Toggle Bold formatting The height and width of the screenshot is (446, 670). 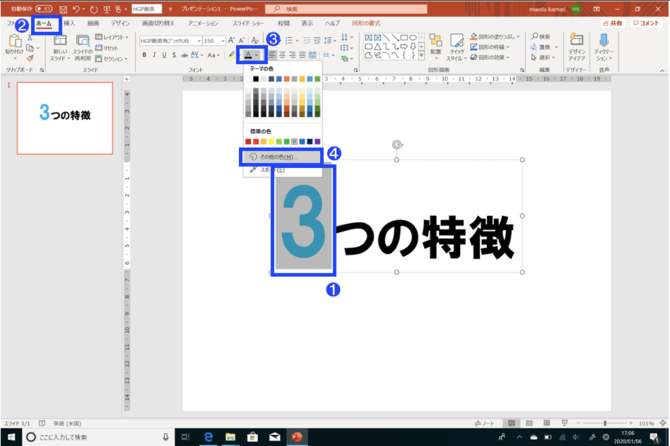[x=144, y=55]
